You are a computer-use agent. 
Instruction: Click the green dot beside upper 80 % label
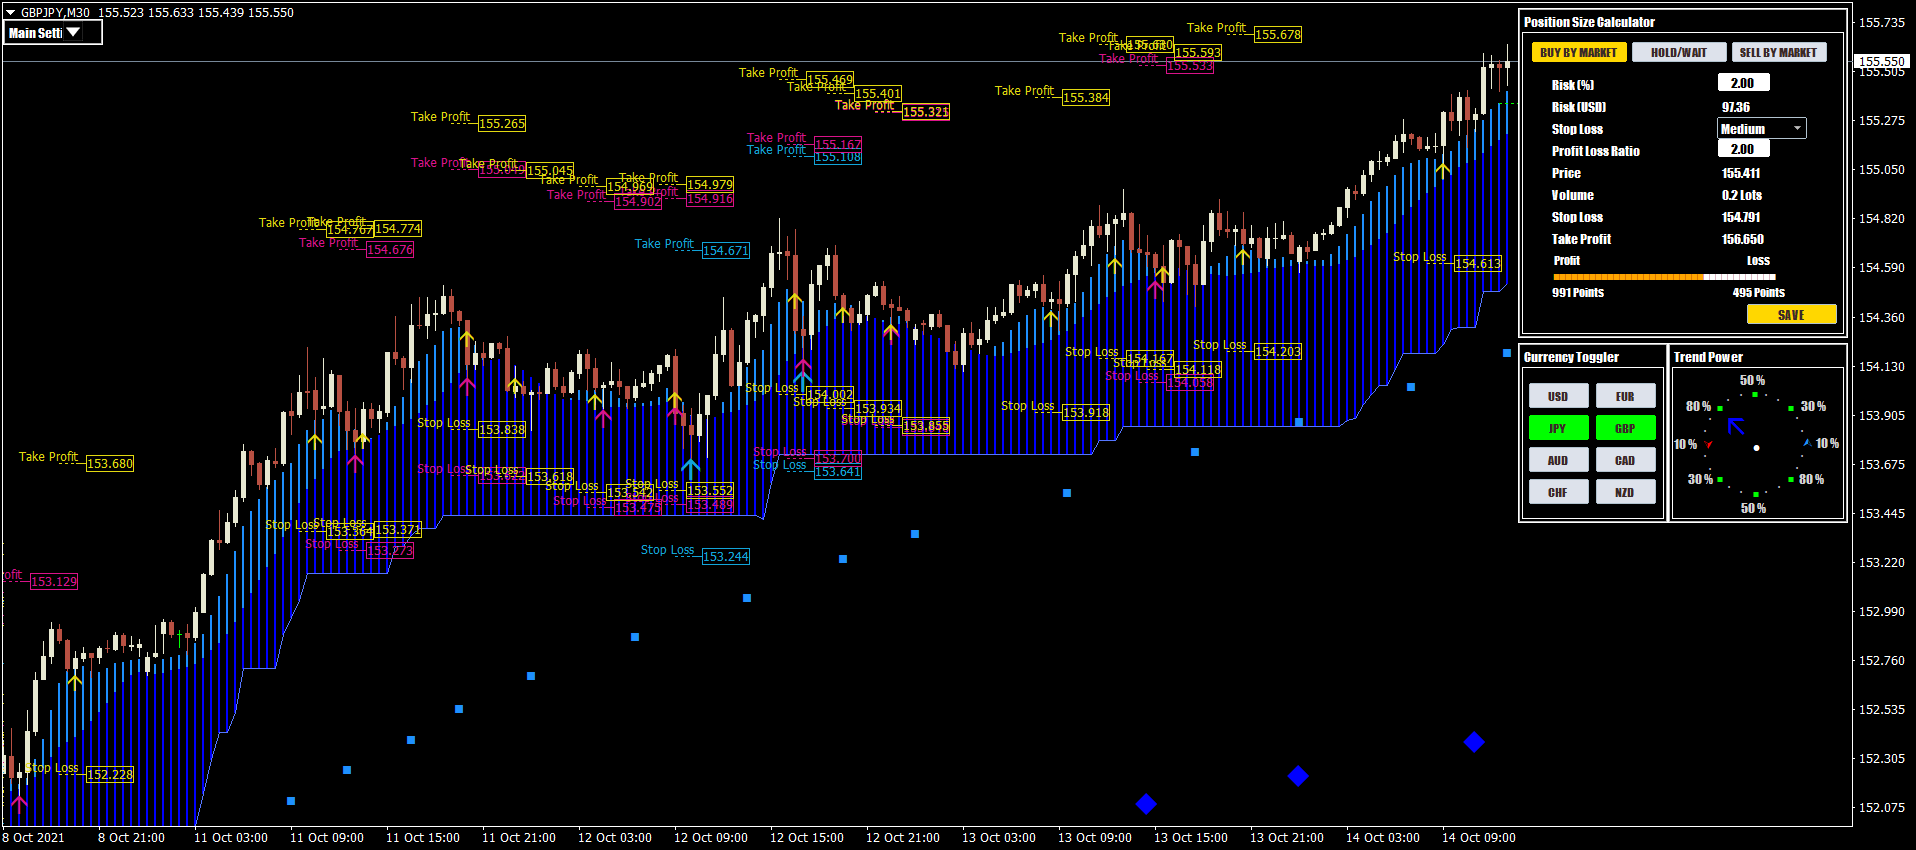[x=1720, y=408]
